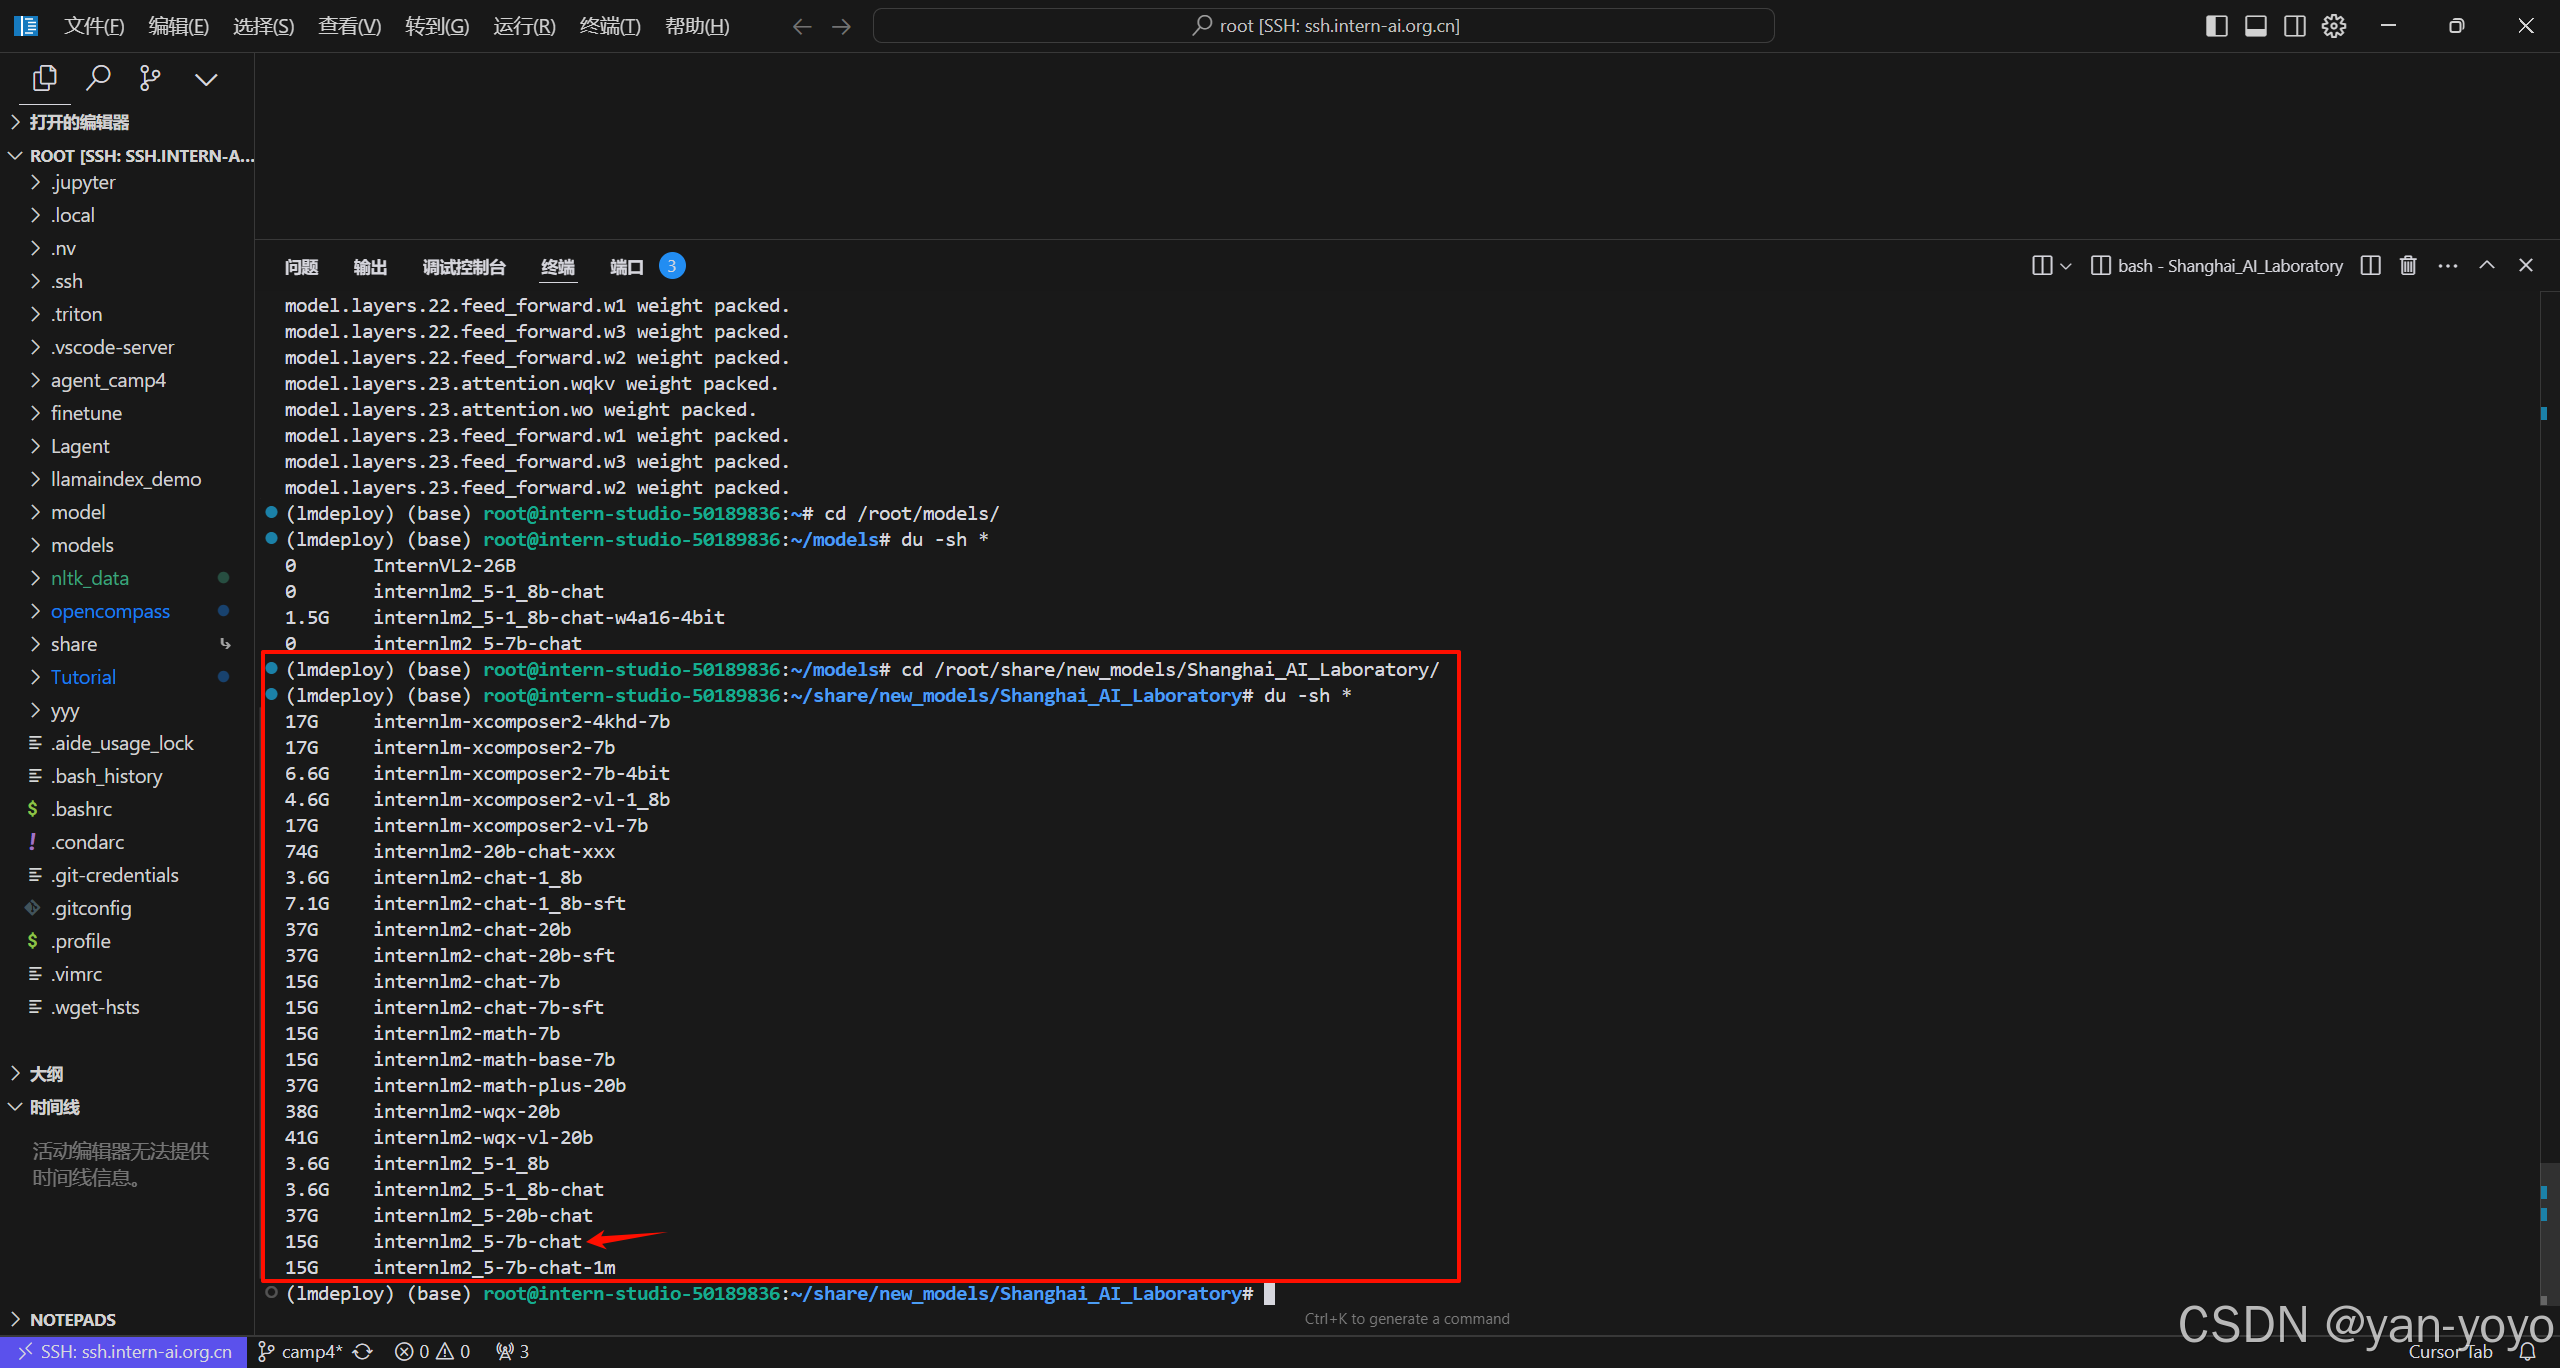The image size is (2560, 1368).
Task: Toggle the primary sidebar visibility
Action: (2216, 25)
